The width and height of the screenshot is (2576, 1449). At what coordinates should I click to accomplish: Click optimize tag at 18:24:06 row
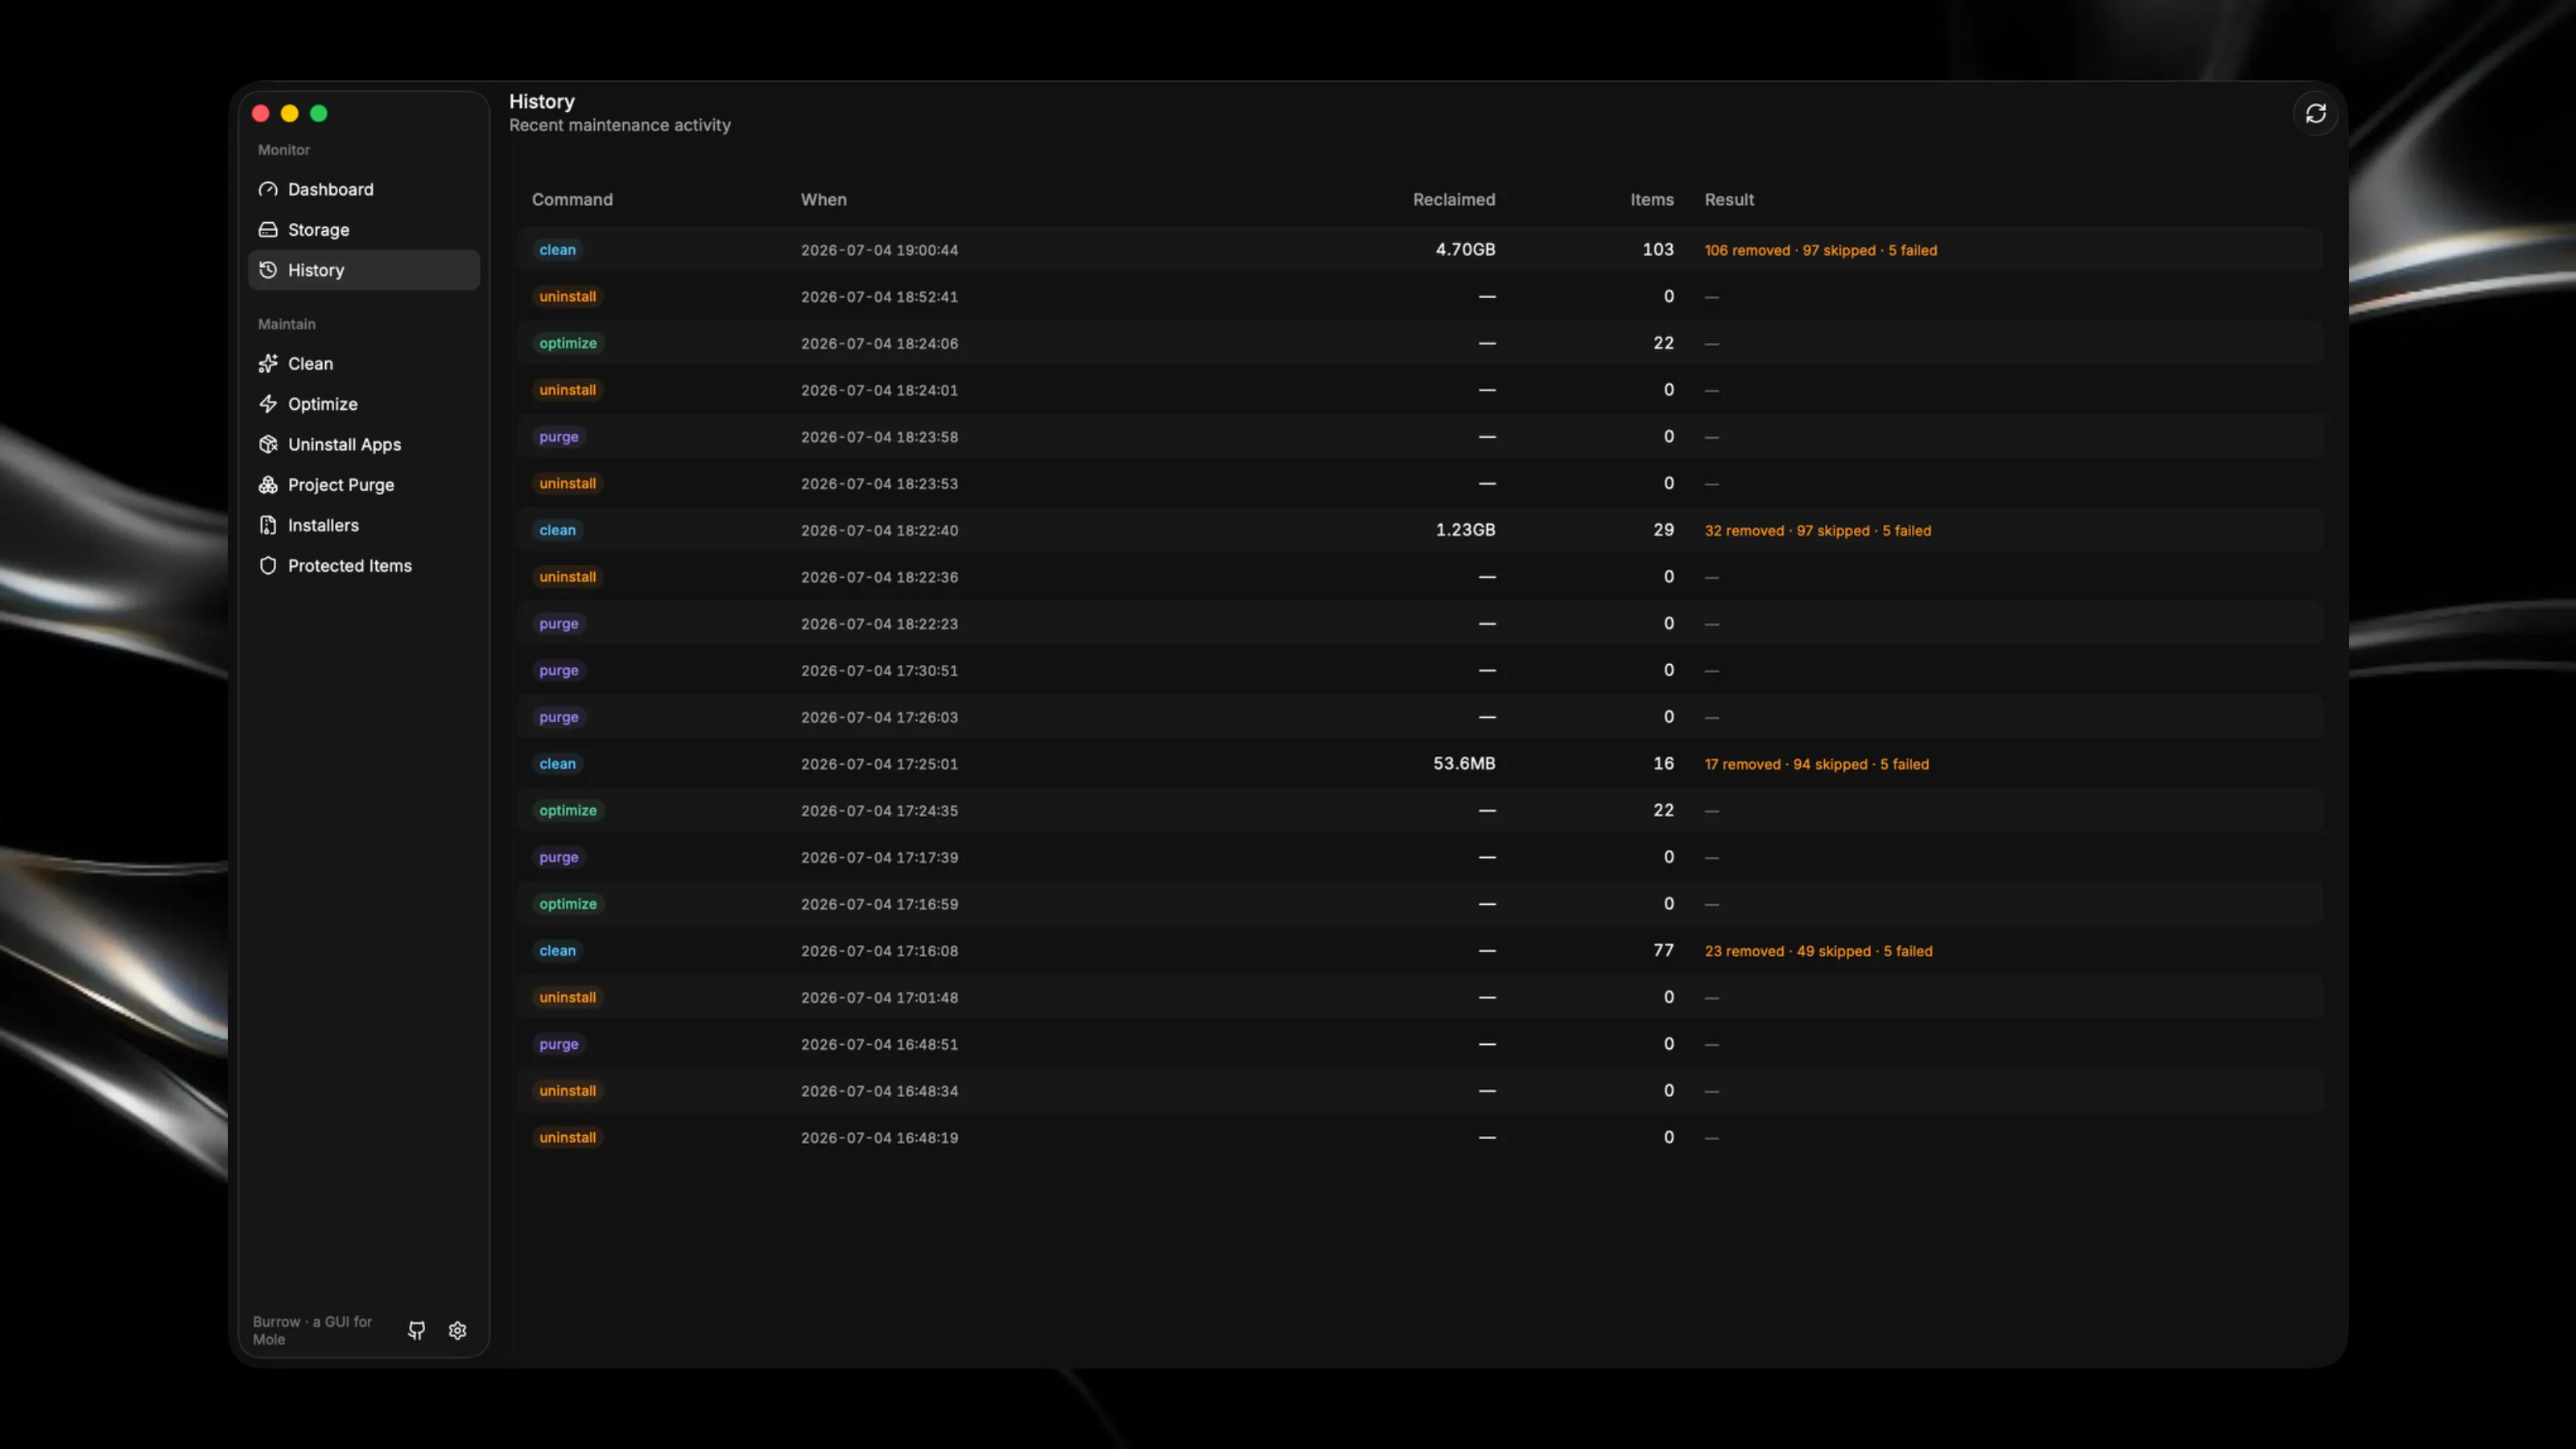click(x=567, y=343)
